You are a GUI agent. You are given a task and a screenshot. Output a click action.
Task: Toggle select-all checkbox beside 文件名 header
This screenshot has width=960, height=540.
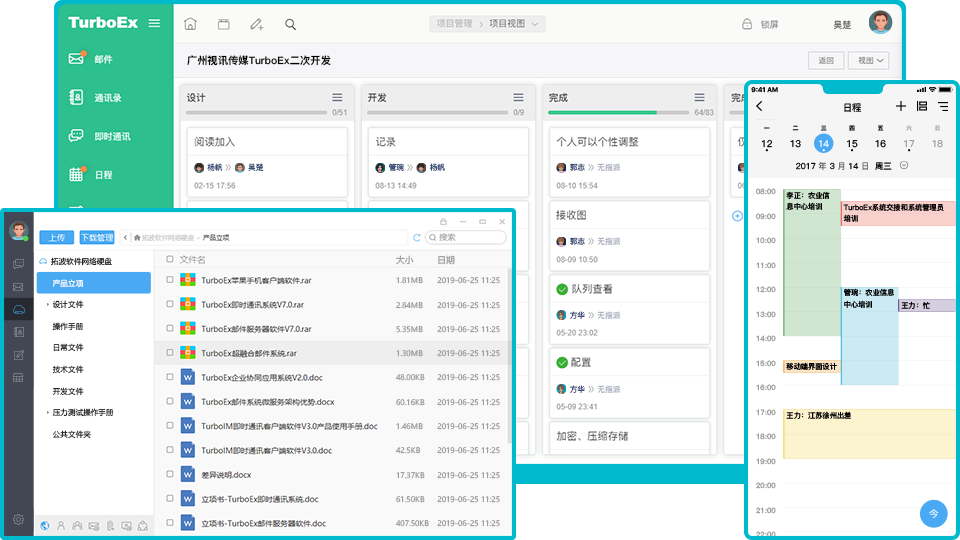170,260
